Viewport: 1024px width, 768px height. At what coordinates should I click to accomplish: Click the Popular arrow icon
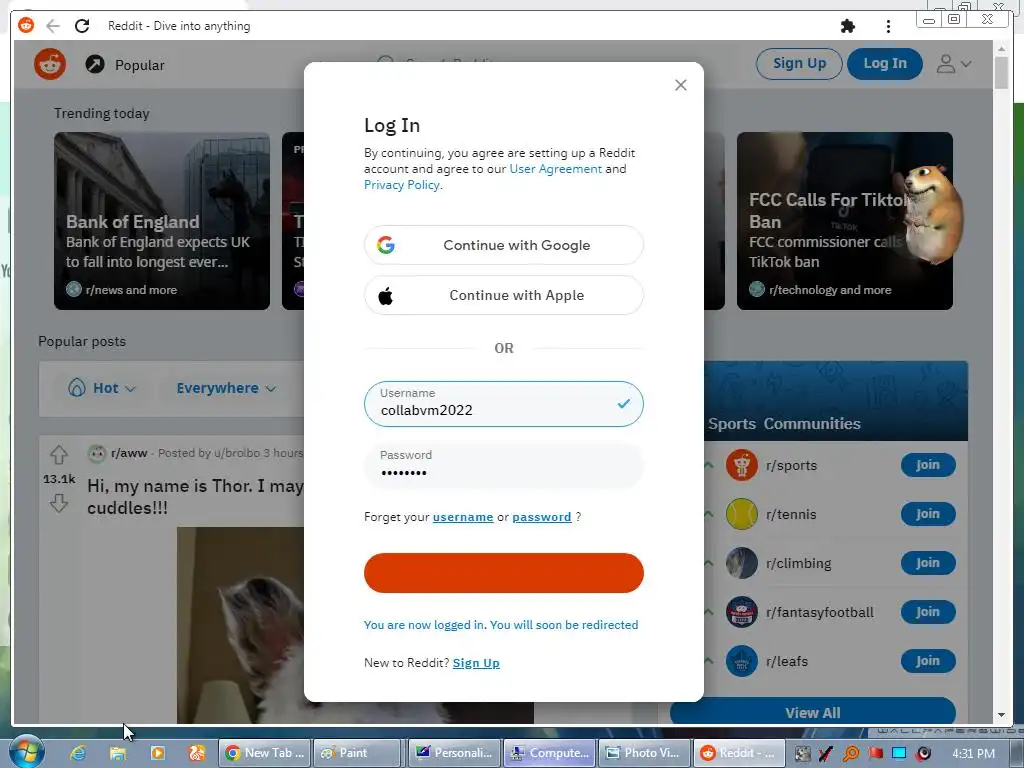95,64
